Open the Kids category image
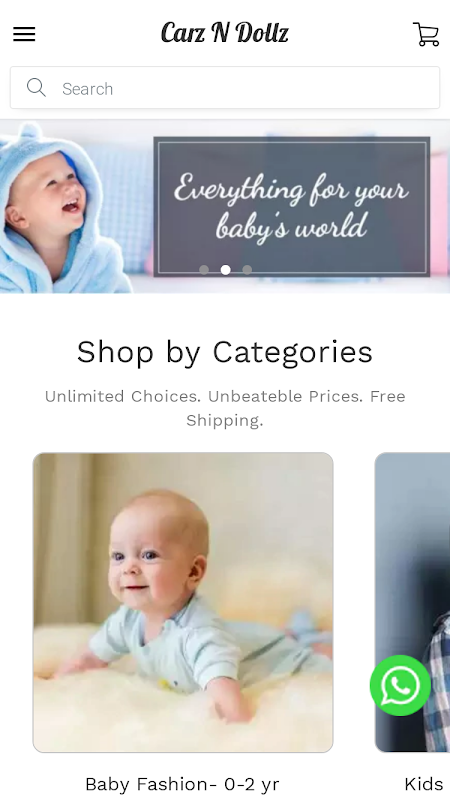Screen dimensions: 450x800 pos(412,603)
